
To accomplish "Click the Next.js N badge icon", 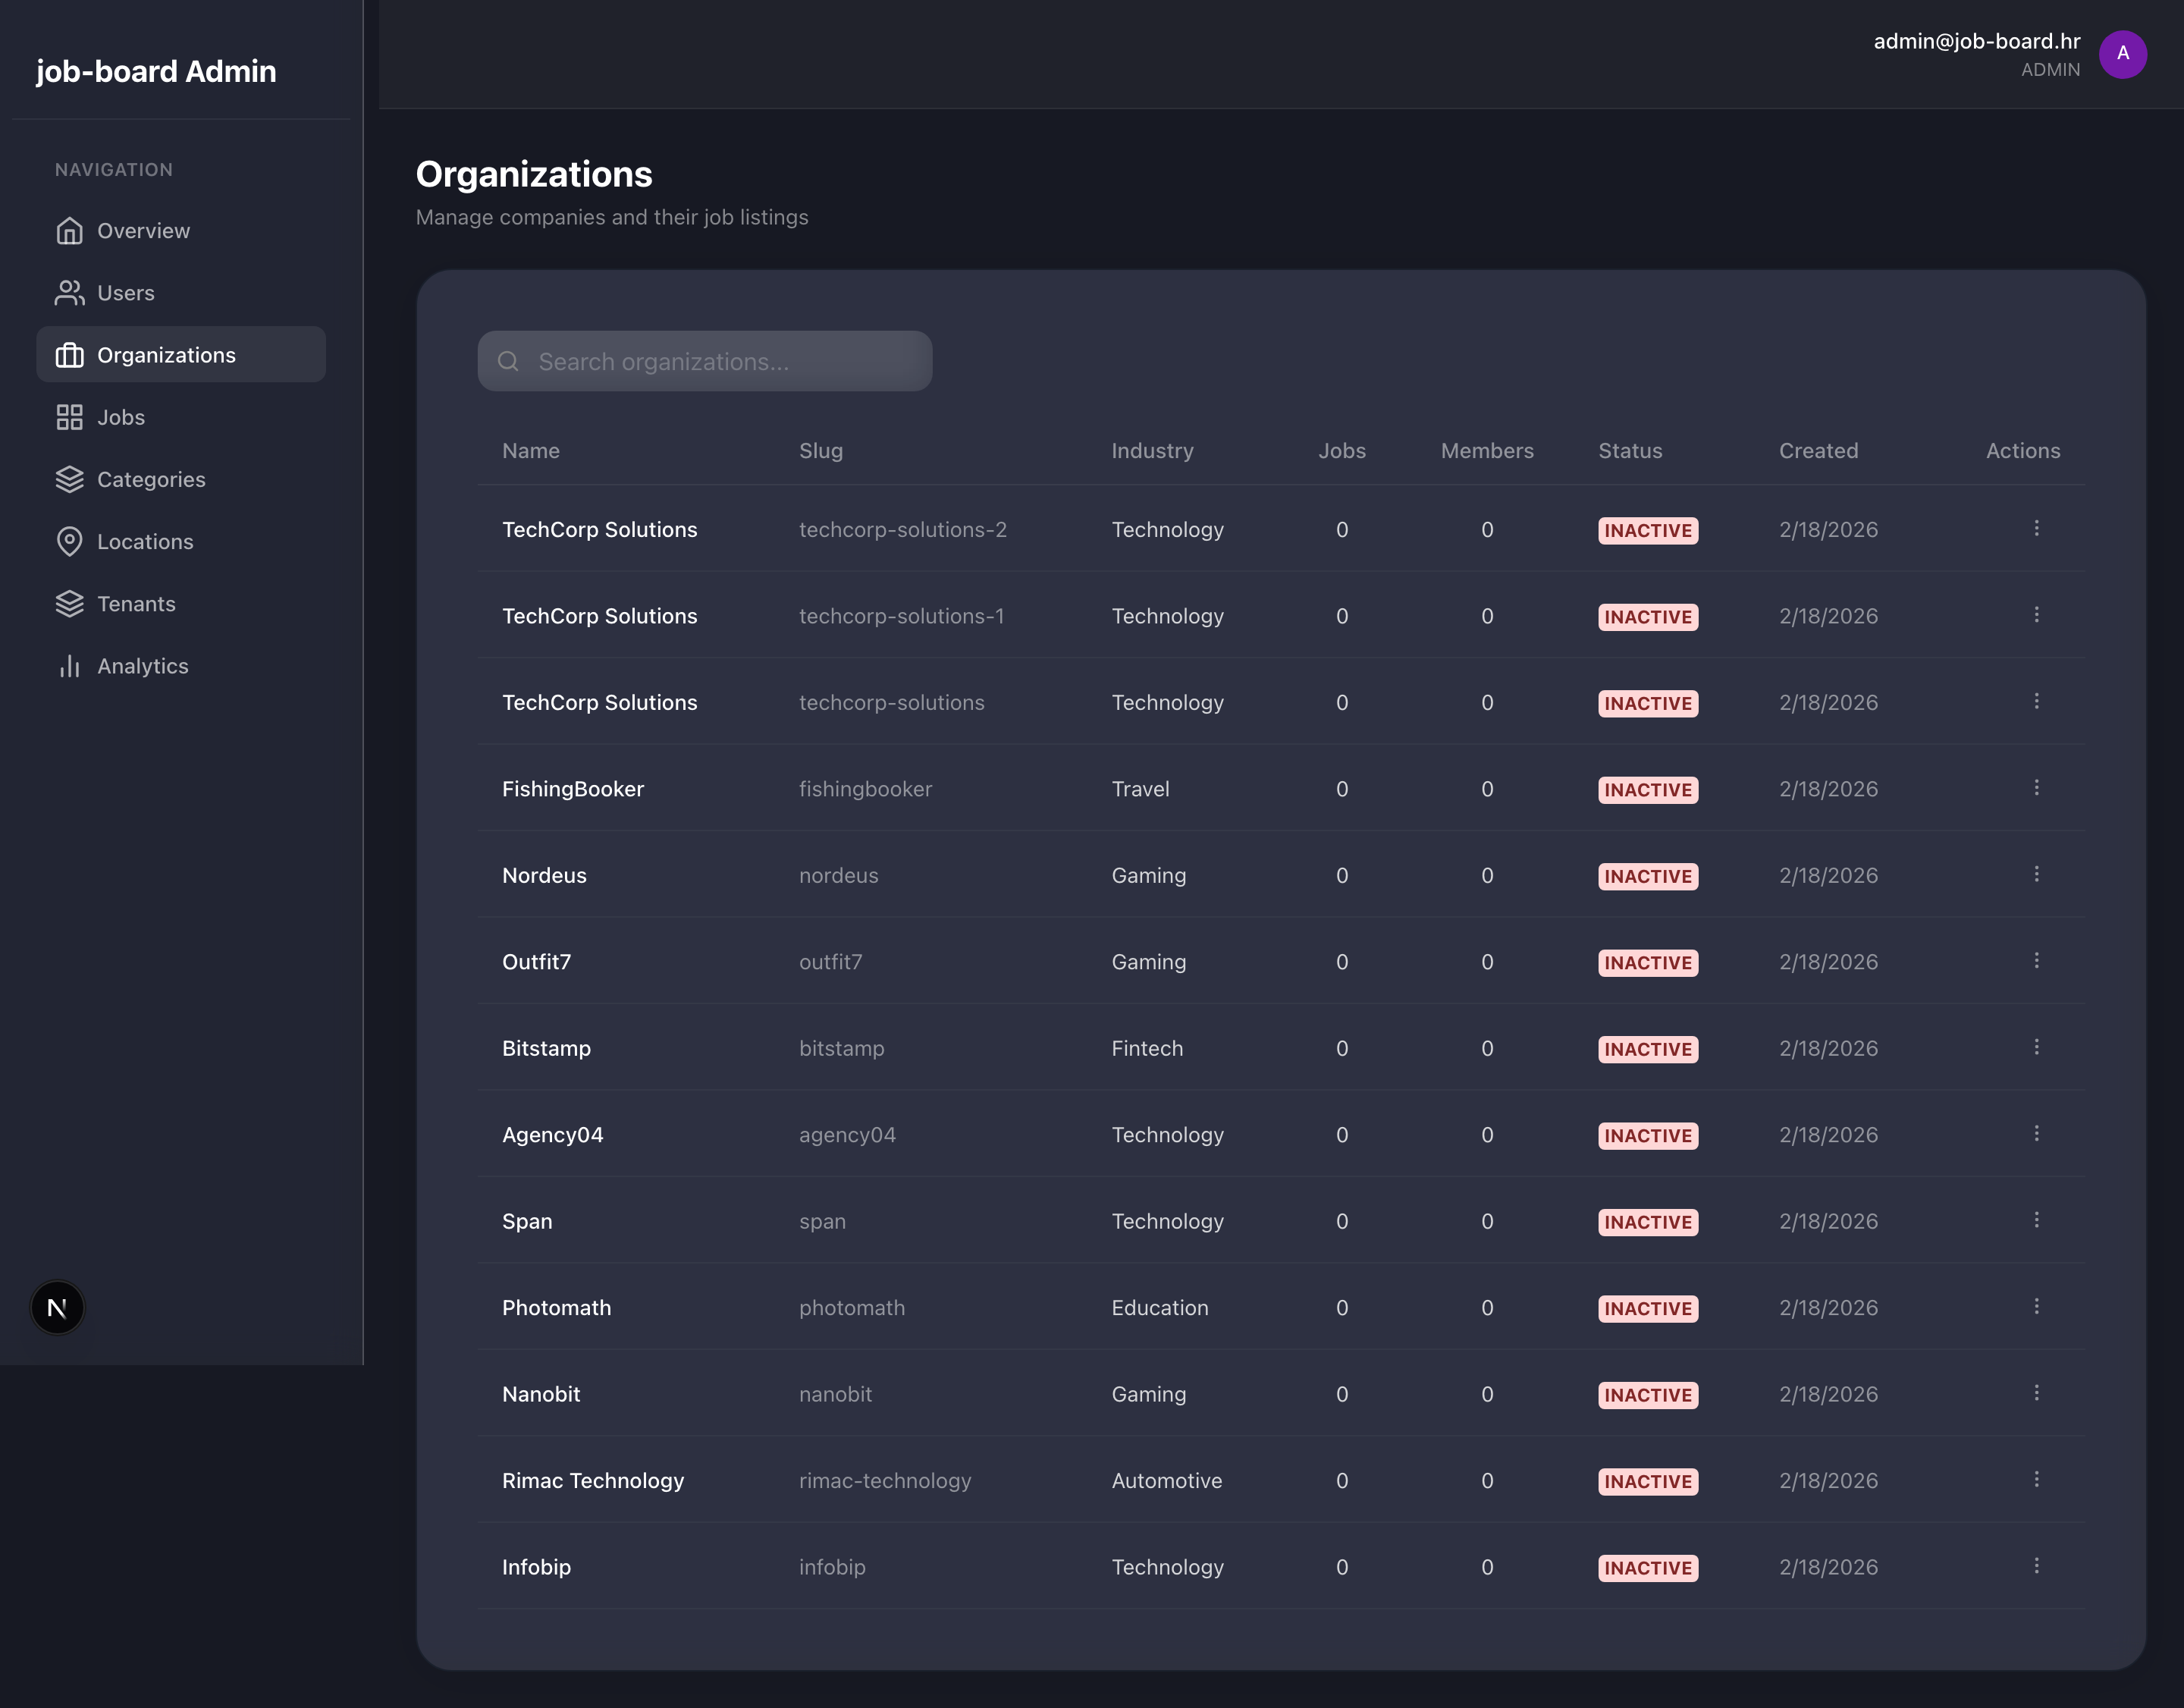I will (57, 1307).
